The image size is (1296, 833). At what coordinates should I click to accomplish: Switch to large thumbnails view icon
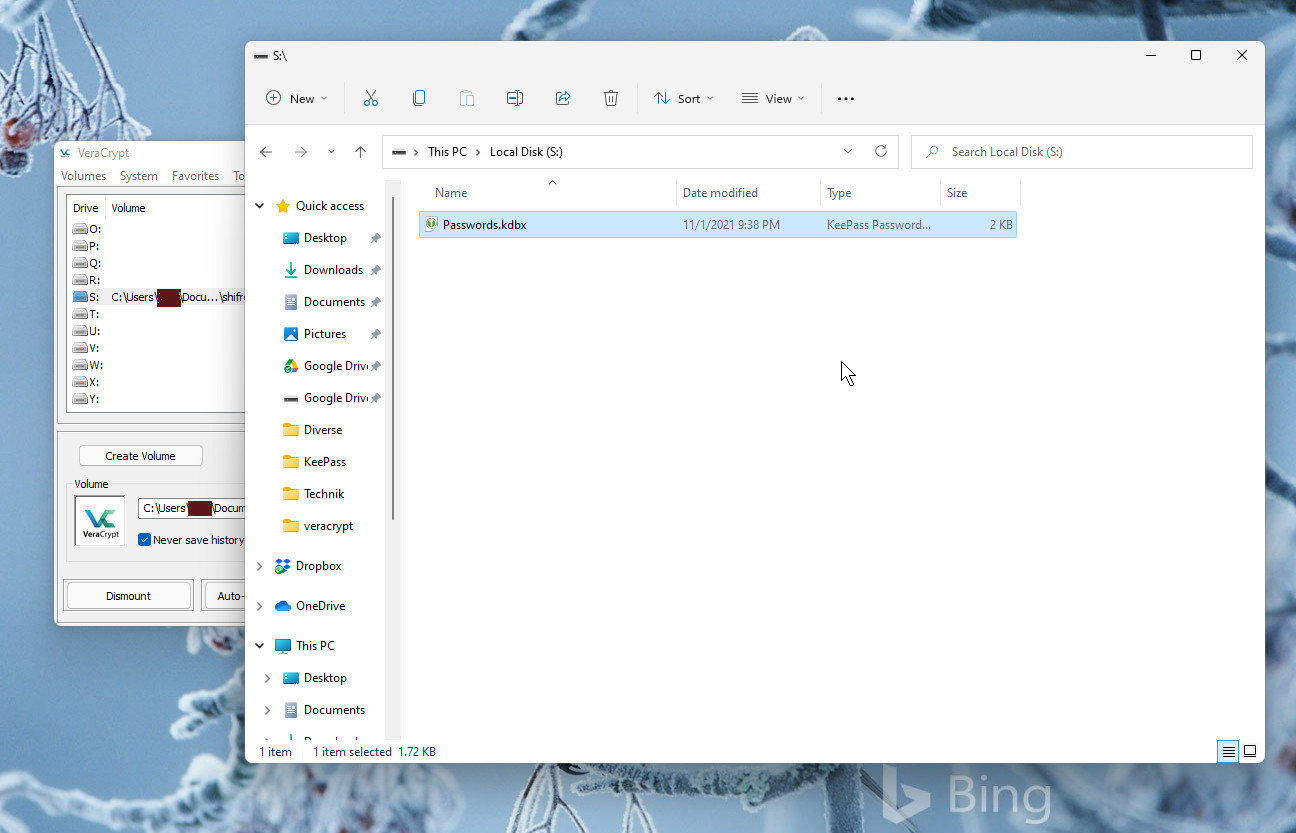1249,751
